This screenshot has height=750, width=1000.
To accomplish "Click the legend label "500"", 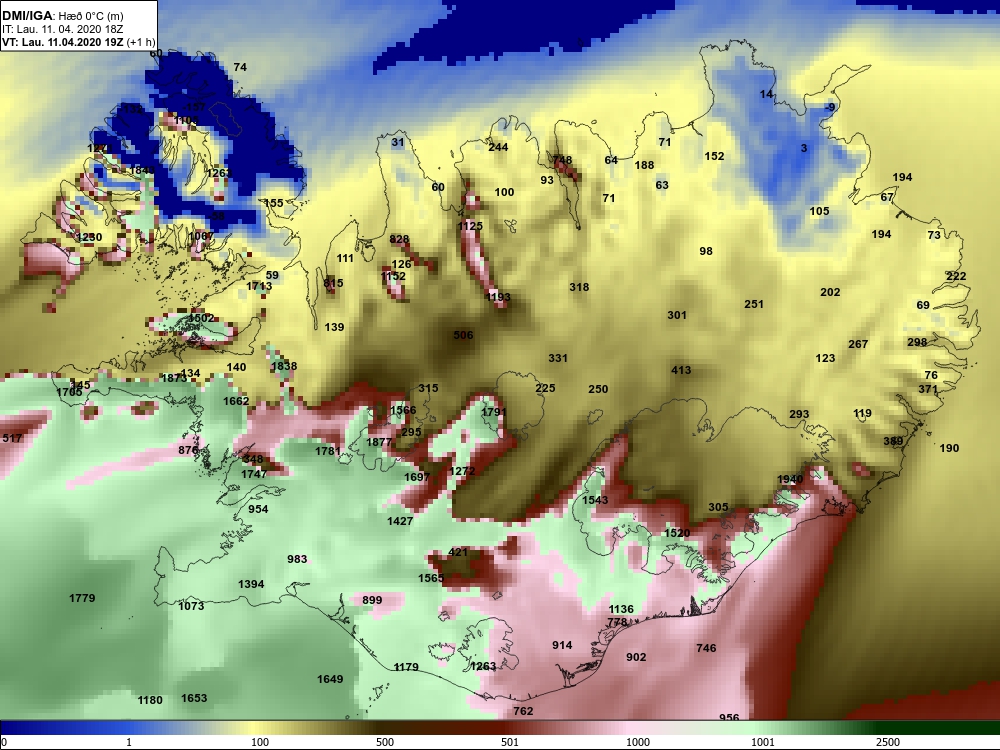I will click(x=385, y=742).
